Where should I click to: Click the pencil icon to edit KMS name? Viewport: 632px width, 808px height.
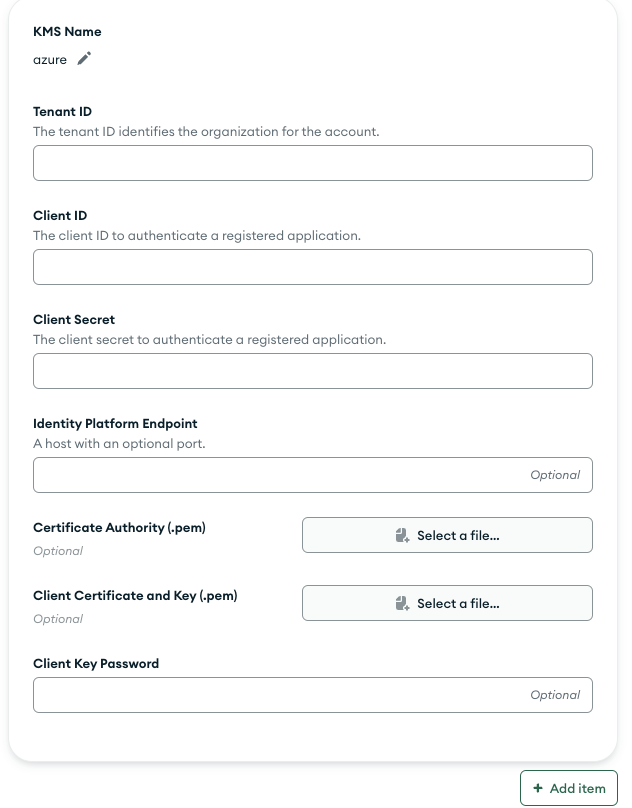[x=84, y=59]
